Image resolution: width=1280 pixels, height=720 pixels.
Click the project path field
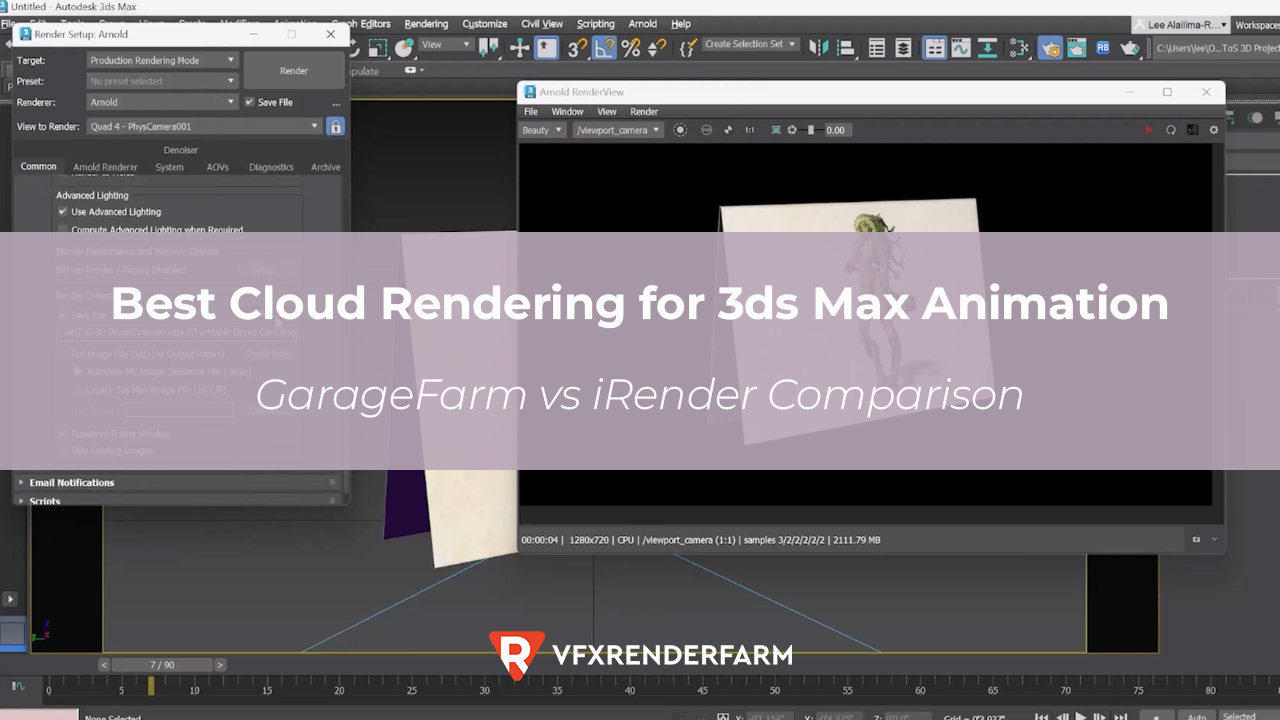pyautogui.click(x=1216, y=48)
